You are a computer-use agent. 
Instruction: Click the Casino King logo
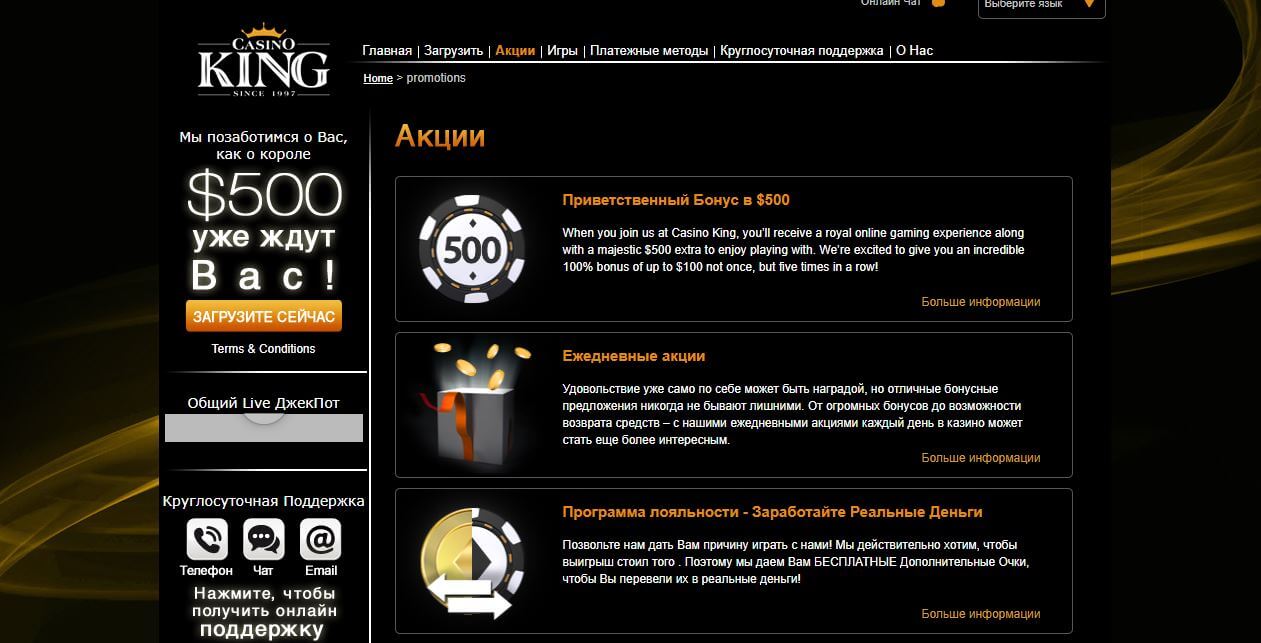[x=263, y=62]
